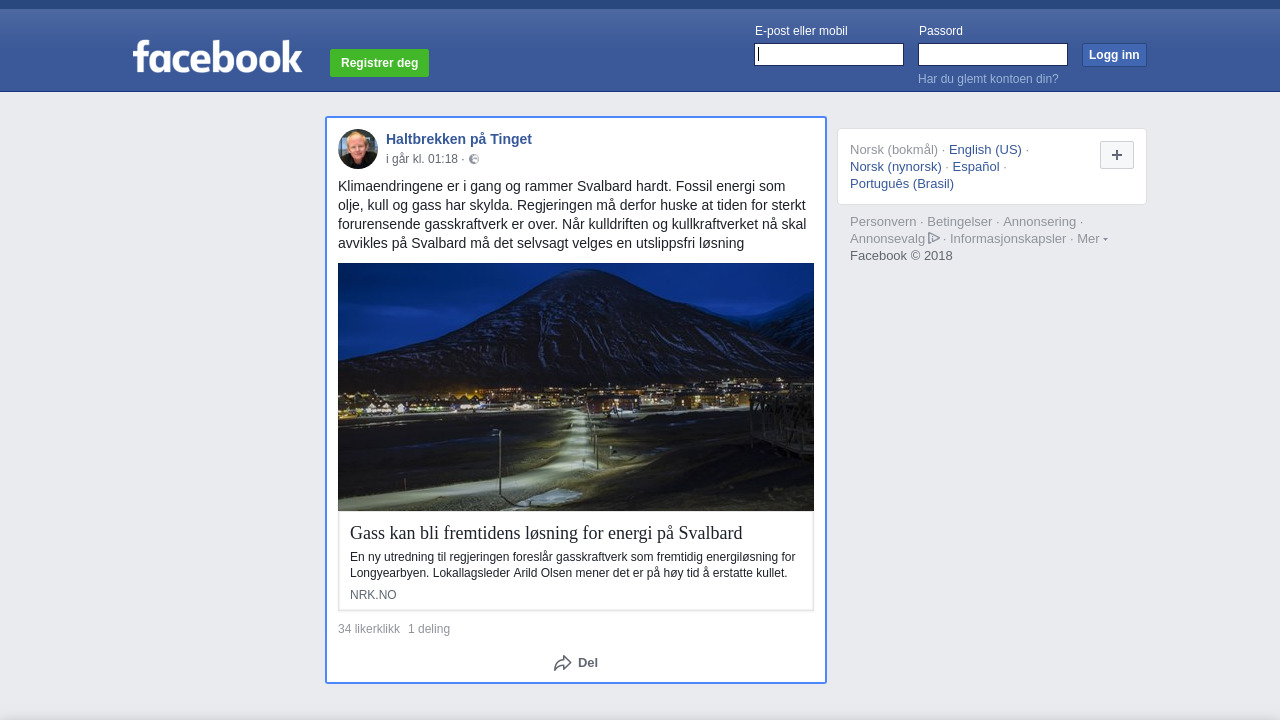Open Haltbrekken på Tinget page name link

pyautogui.click(x=459, y=139)
